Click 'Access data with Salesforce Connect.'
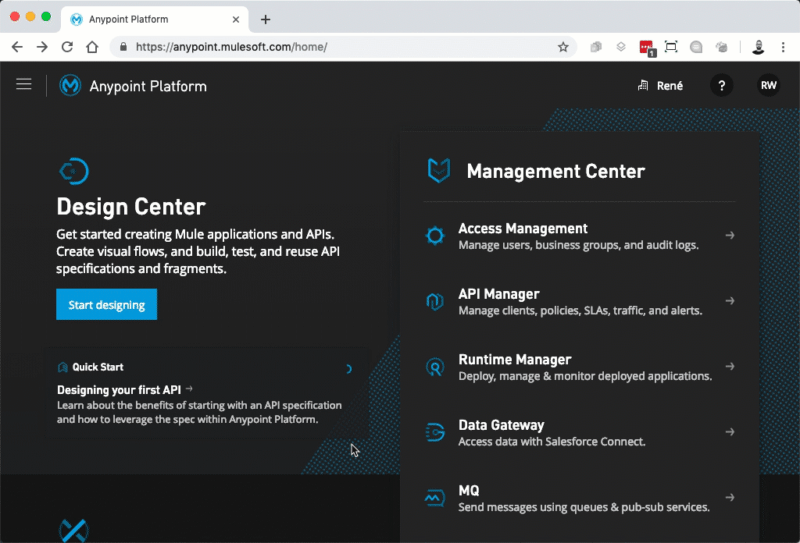Screen dimensions: 800x543 click(x=552, y=442)
